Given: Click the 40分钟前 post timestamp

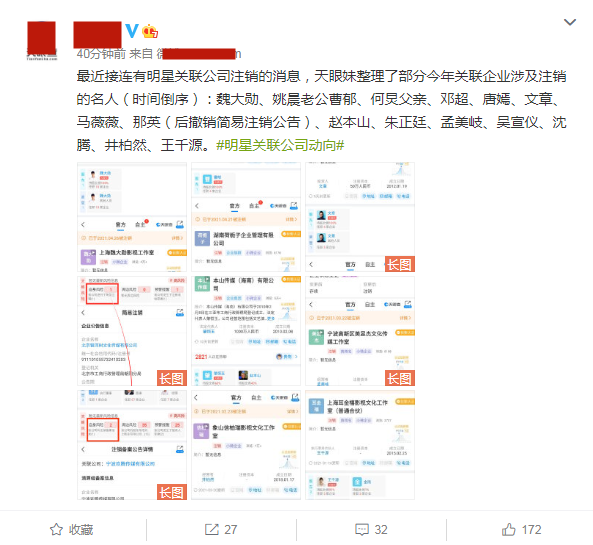Looking at the screenshot, I should (x=101, y=54).
